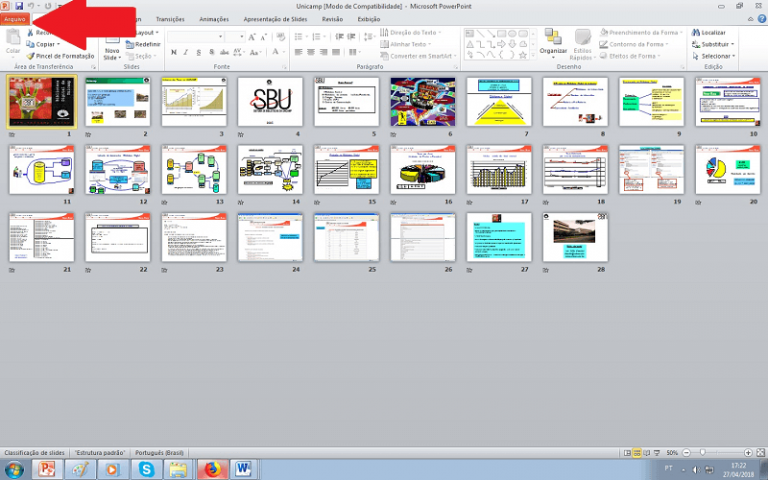
Task: Expand the Copiar dropdown arrow
Action: (59, 44)
